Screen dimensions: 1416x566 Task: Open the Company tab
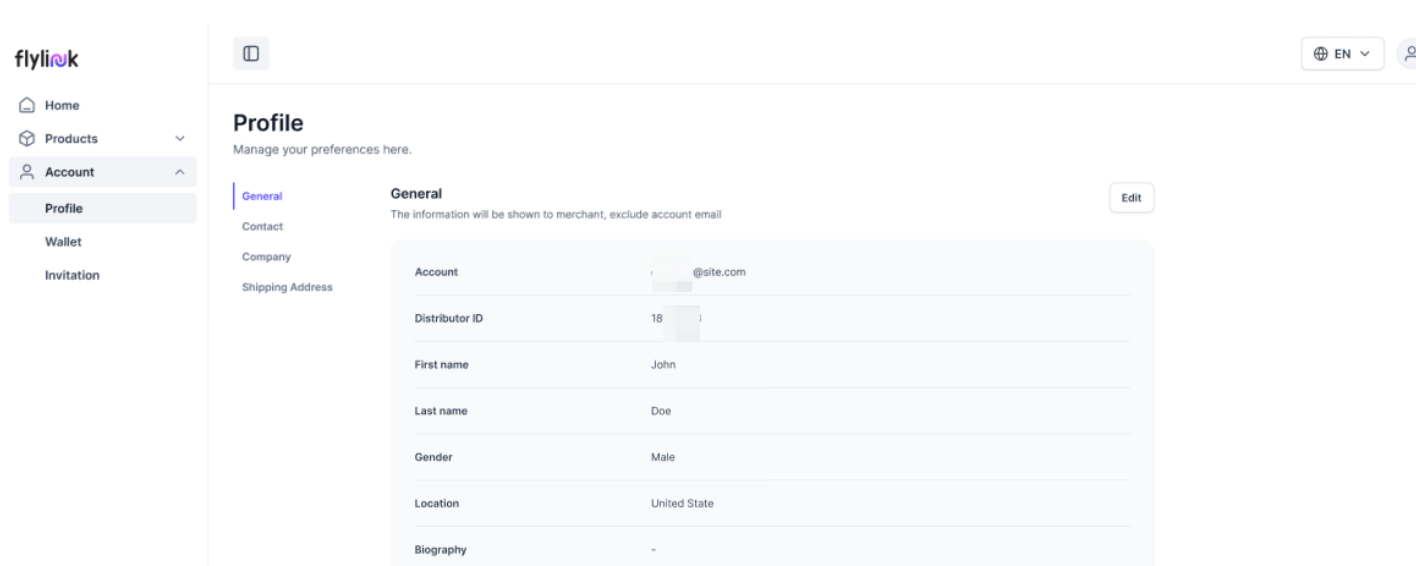point(266,256)
